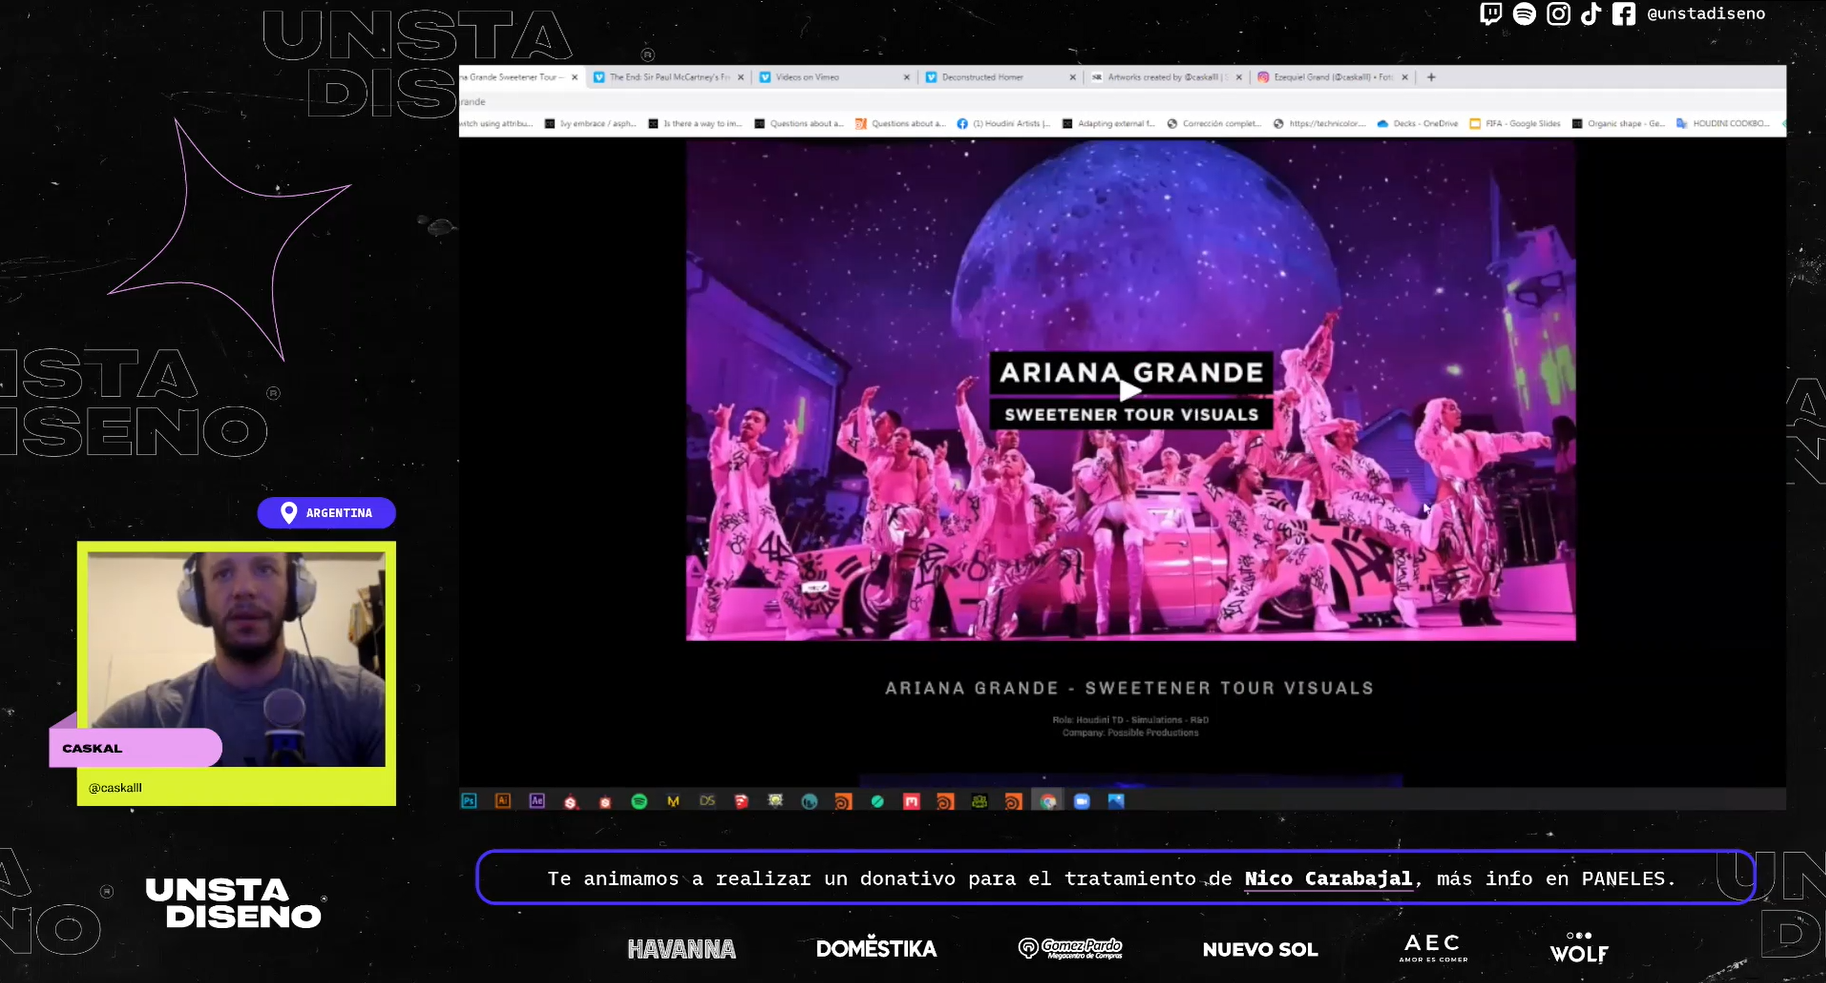Open 'FIFA - Google Slides' bookmark

click(1515, 124)
